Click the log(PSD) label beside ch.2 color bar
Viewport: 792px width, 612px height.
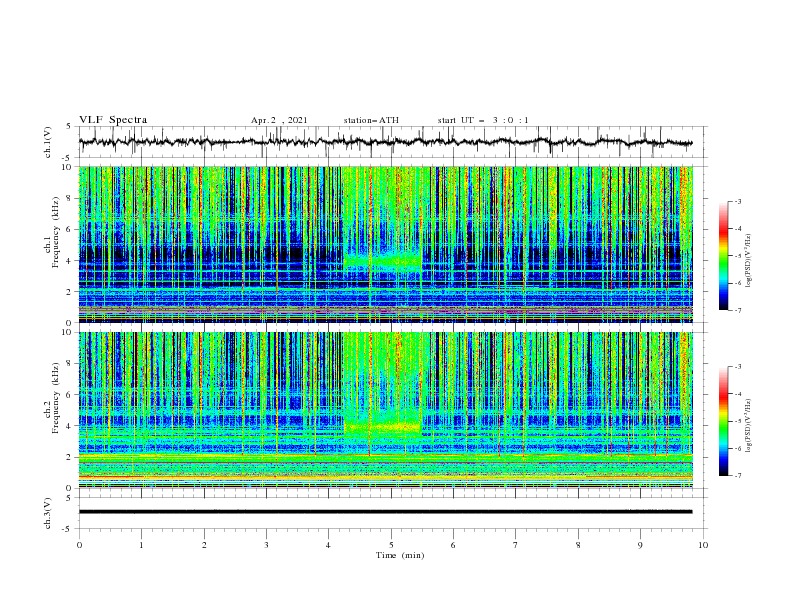tap(750, 426)
